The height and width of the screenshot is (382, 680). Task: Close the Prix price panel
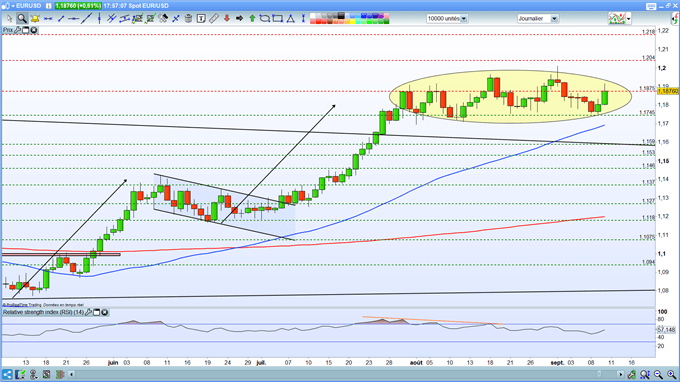tap(33, 30)
